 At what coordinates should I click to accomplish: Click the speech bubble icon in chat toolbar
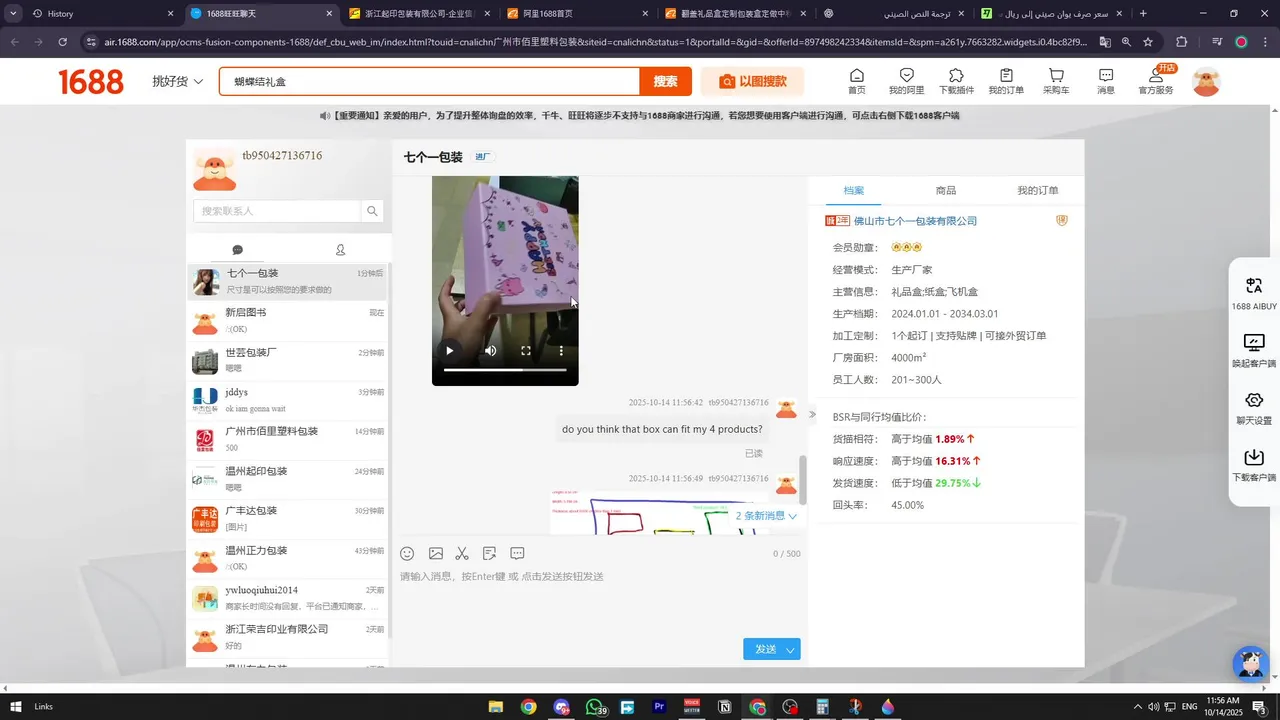[x=517, y=553]
